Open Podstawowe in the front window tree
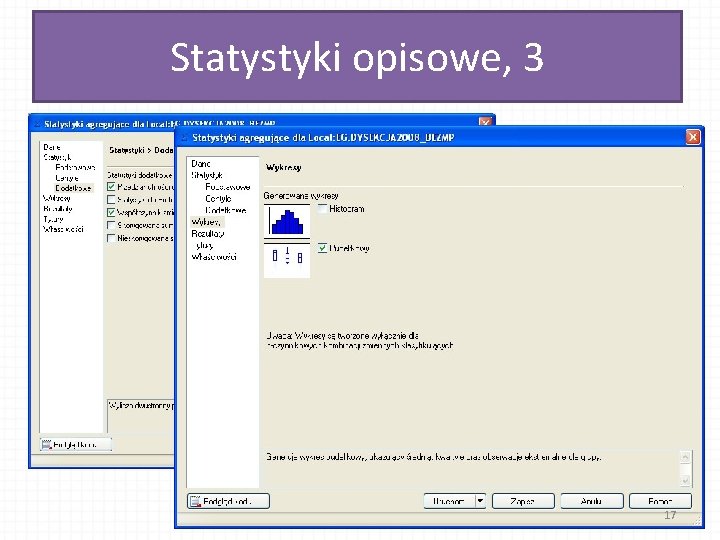 coord(228,187)
